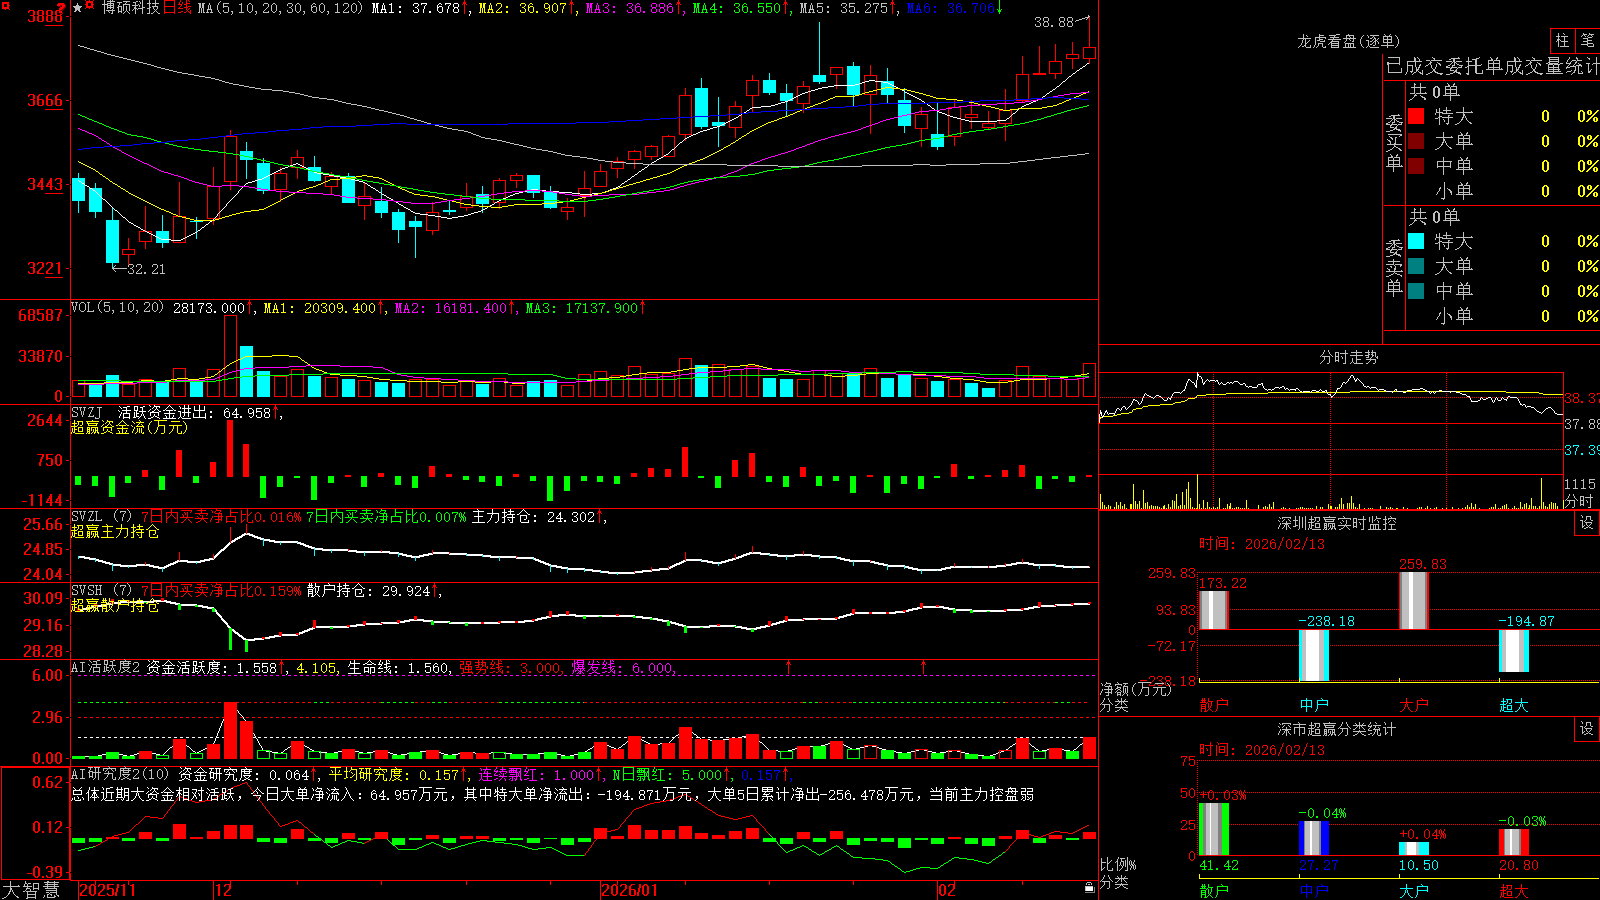Viewport: 1600px width, 900px height.
Task: Select the AI活跃度2 indicator label
Action: (x=106, y=667)
